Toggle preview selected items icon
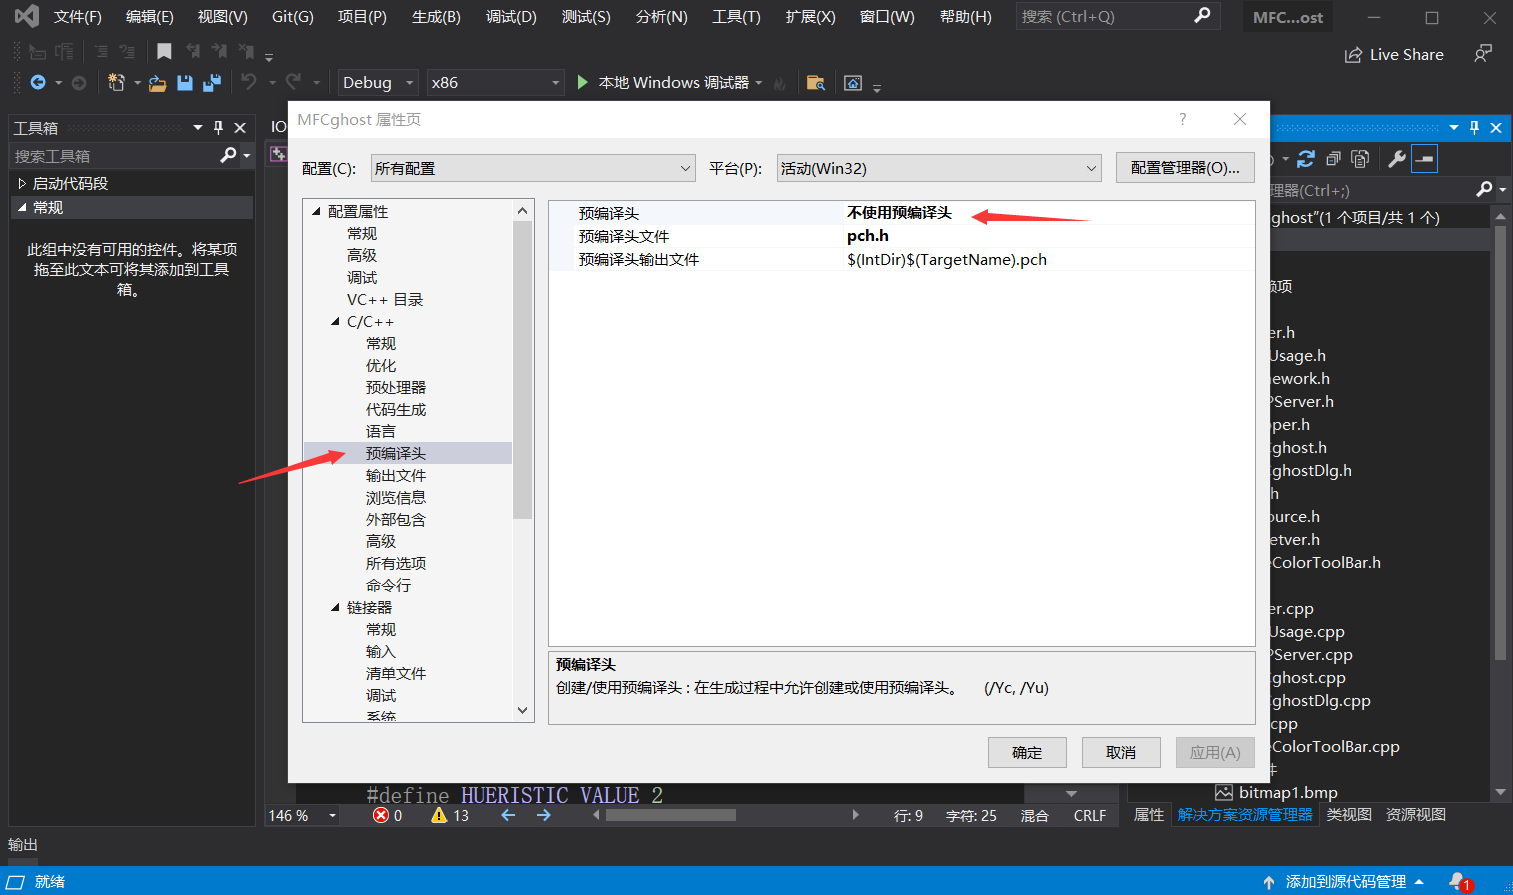 coord(1425,159)
